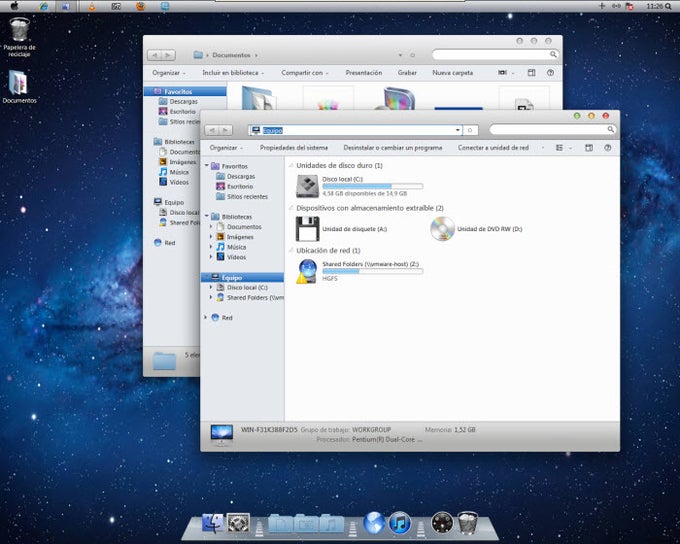Click Shared Folders (Z:) usage bar
Image resolution: width=680 pixels, height=544 pixels.
tap(373, 271)
